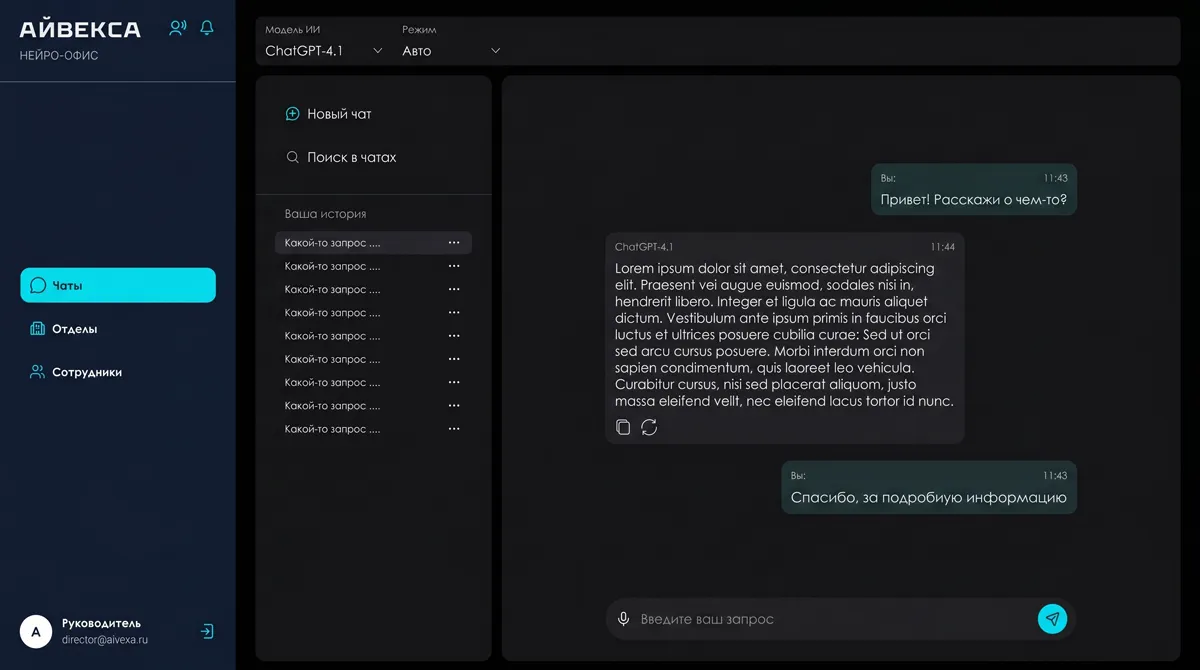Click the people icon next to Сотрудники
The width and height of the screenshot is (1200, 670).
point(38,372)
